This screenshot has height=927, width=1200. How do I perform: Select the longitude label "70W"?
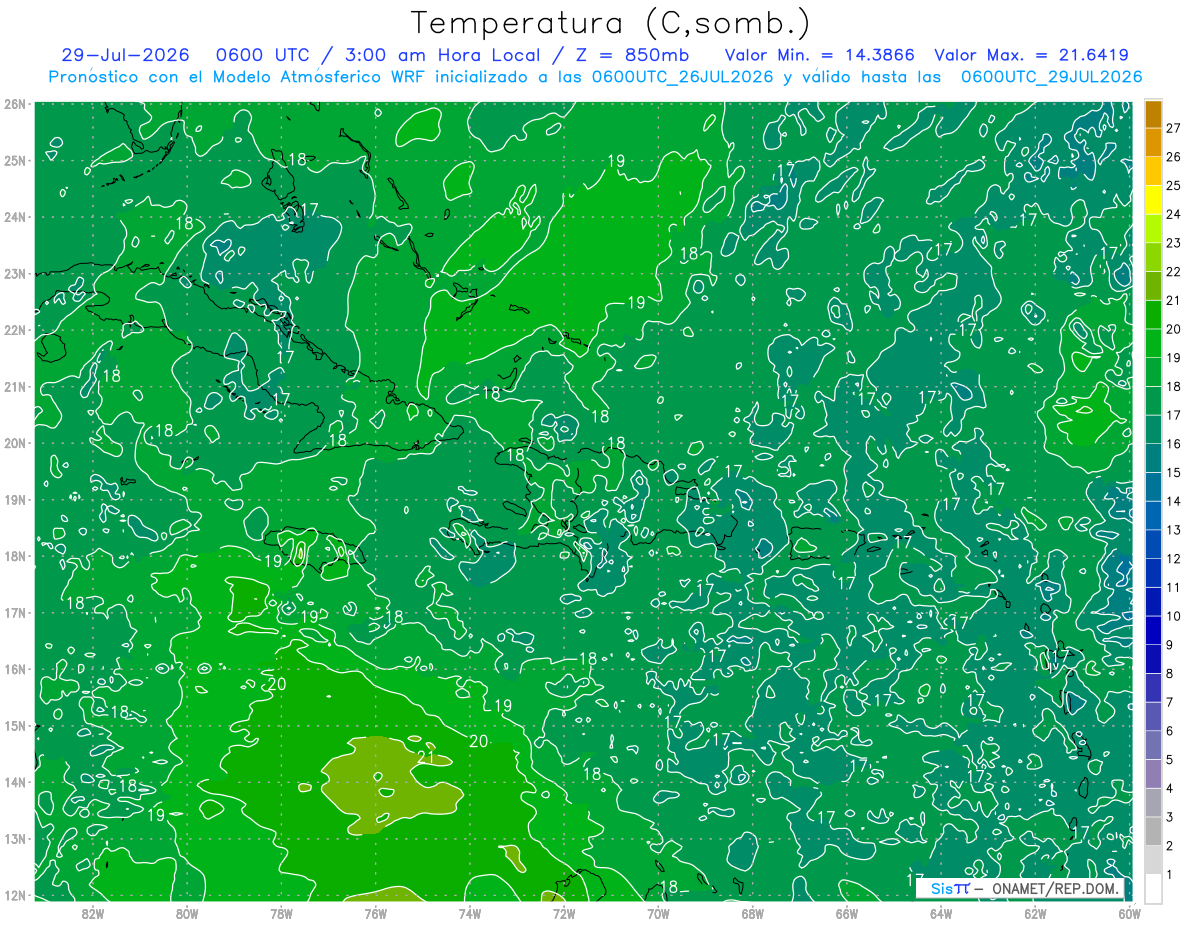coord(658,913)
